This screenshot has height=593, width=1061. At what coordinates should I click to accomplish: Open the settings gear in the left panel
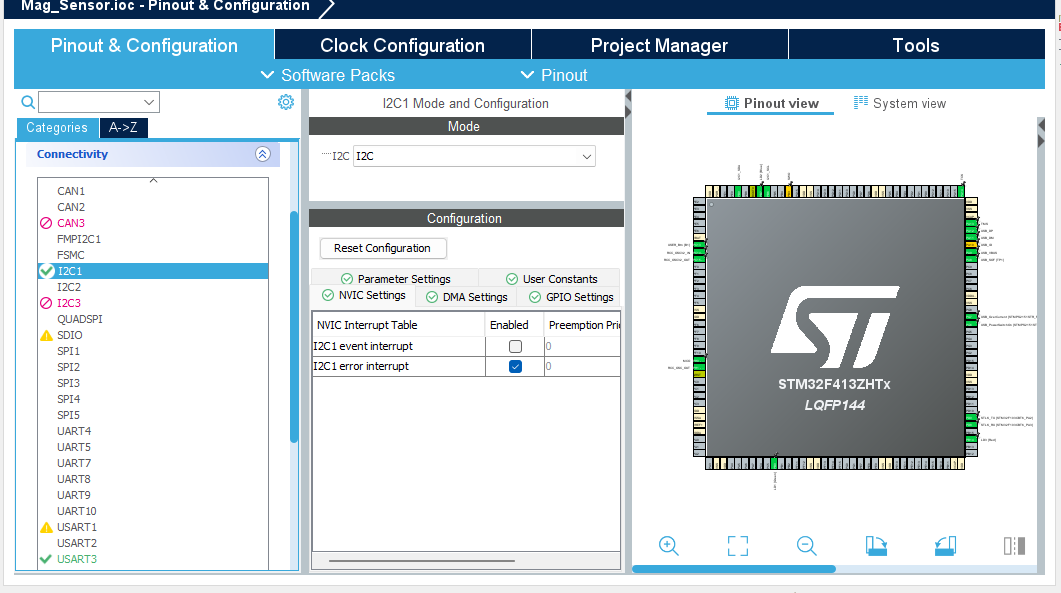click(x=286, y=101)
